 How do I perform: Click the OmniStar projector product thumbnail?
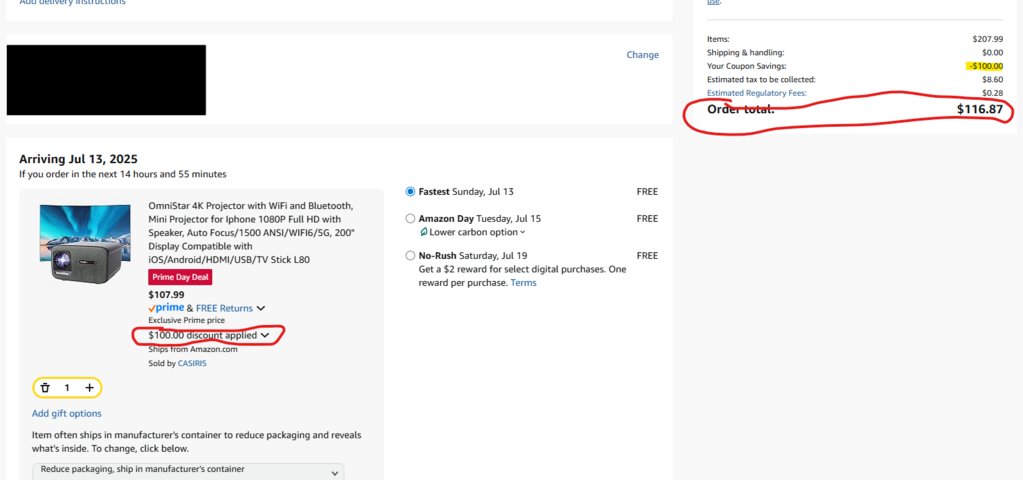(x=85, y=244)
